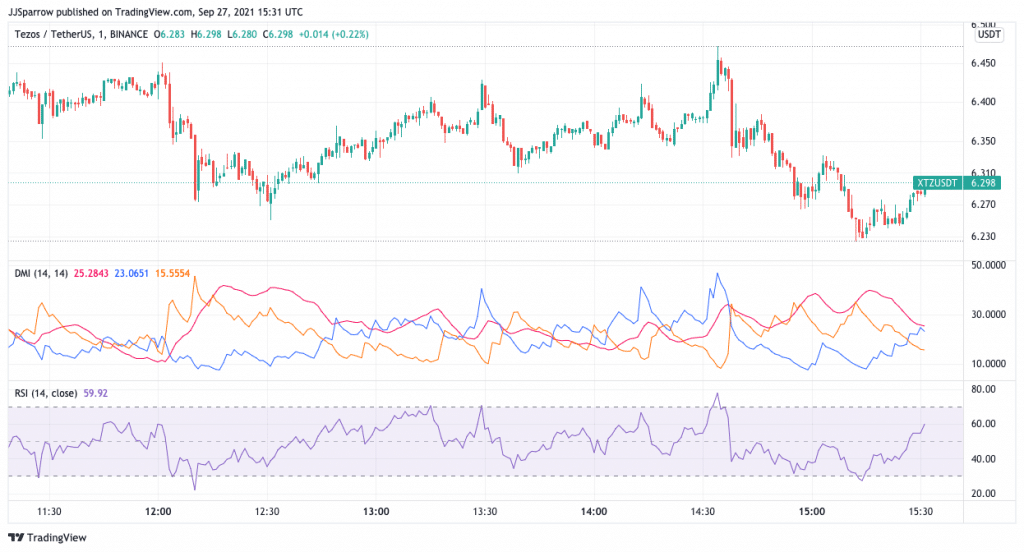
Task: Click the 6.400 price axis label
Action: click(x=983, y=102)
